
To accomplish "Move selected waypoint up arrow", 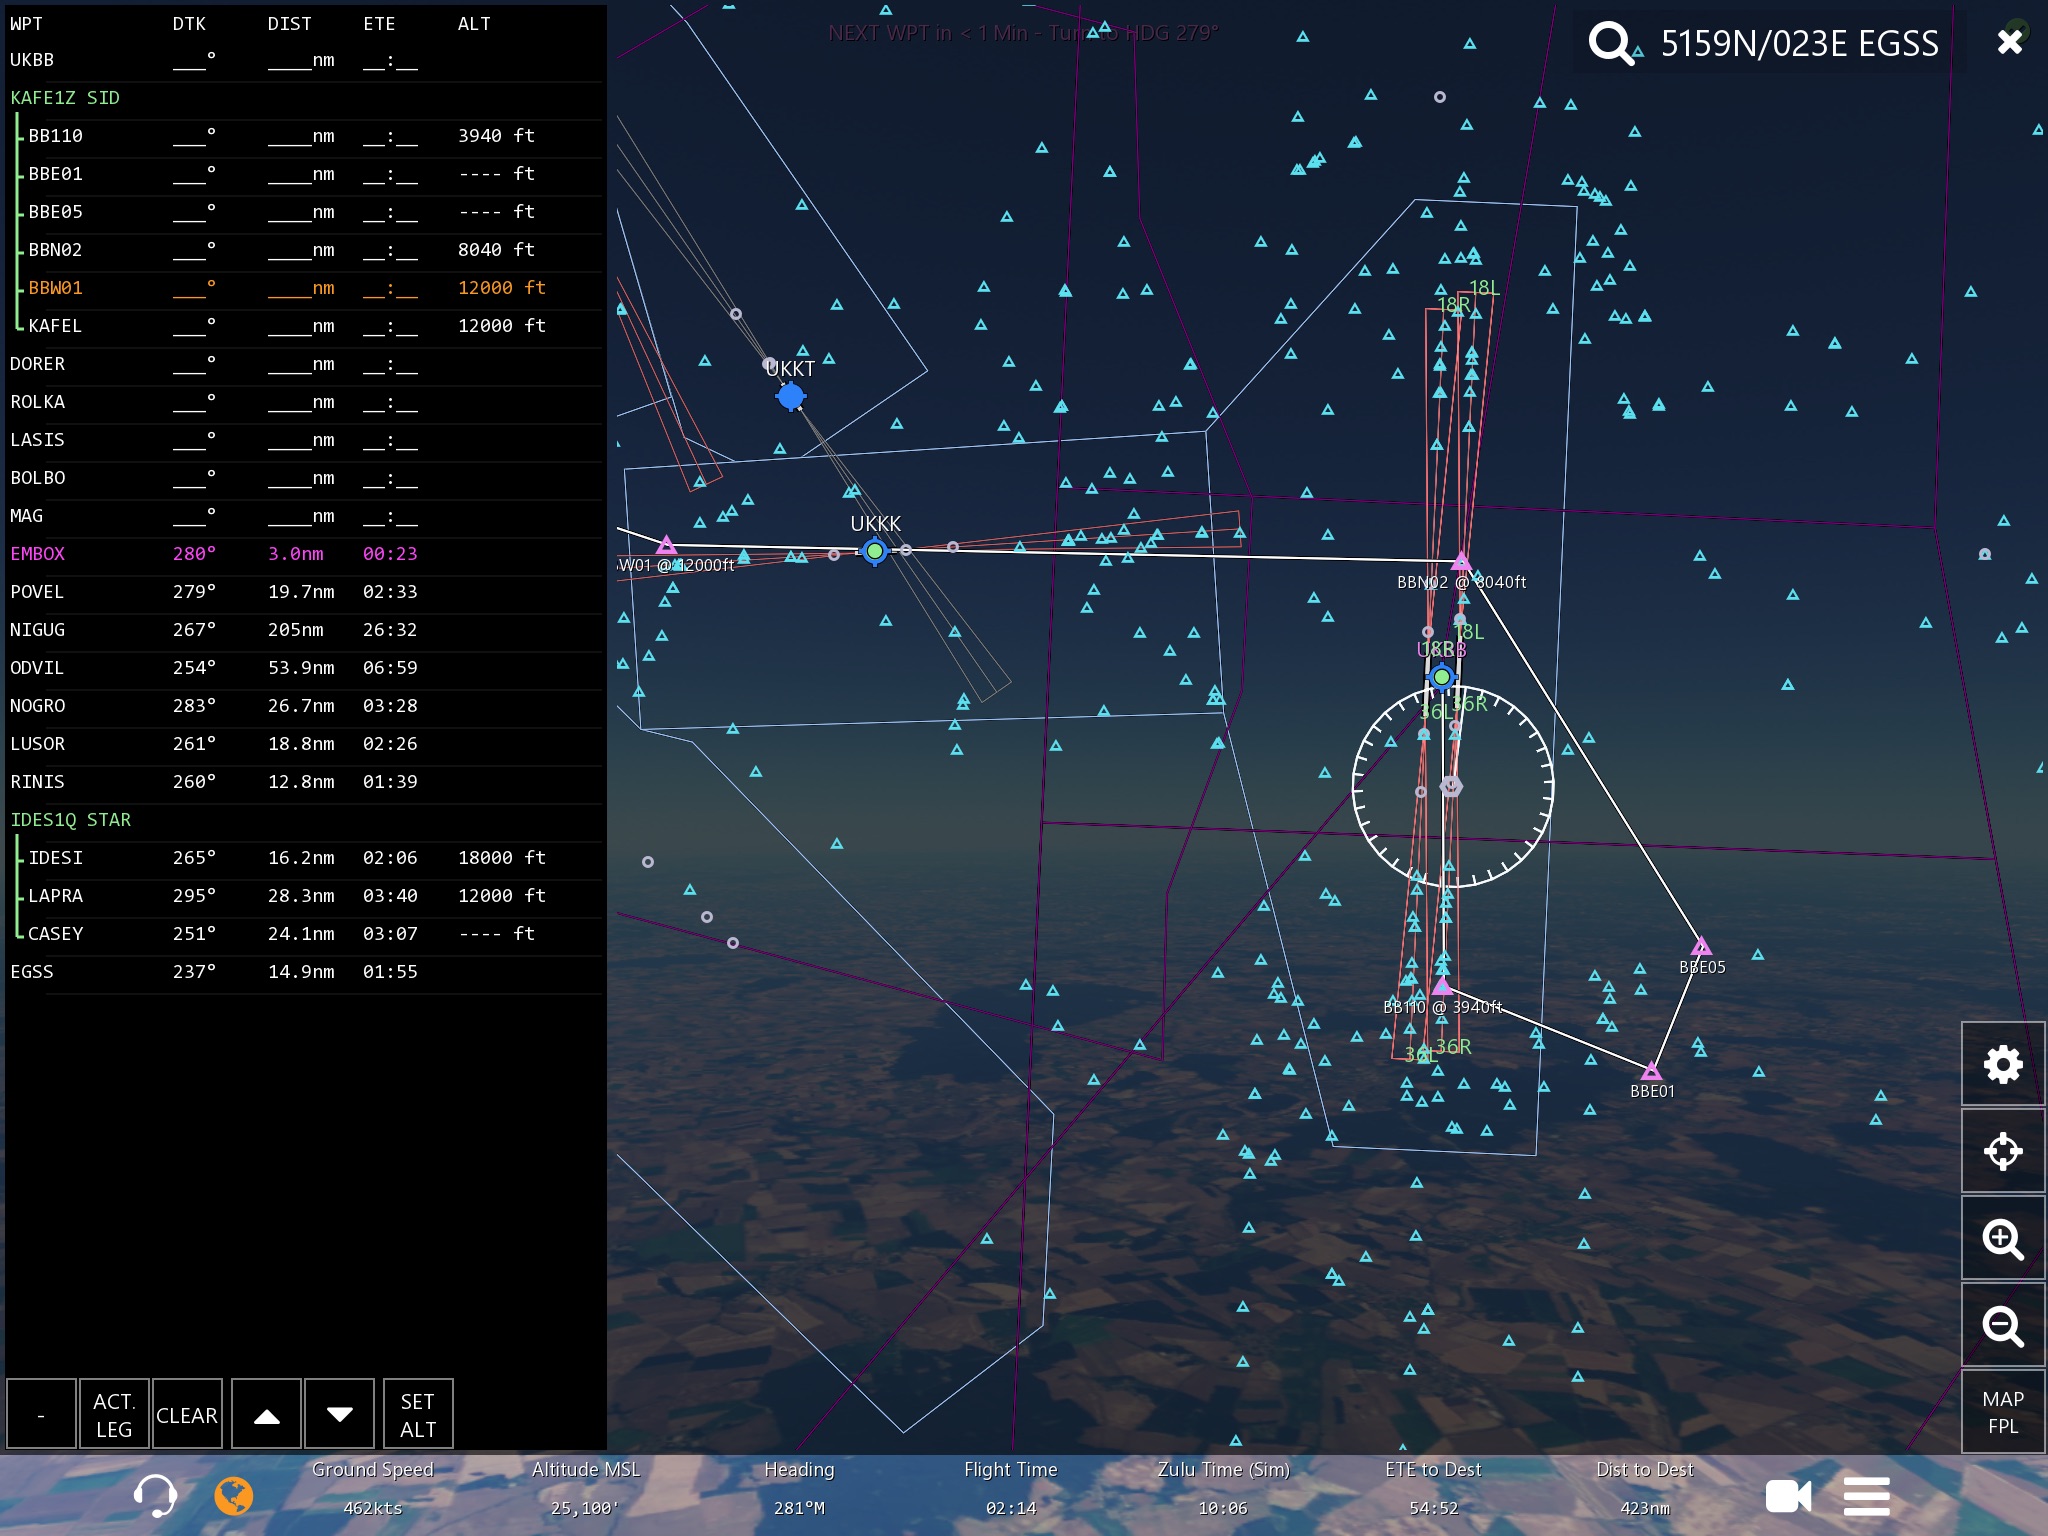I will 266,1414.
